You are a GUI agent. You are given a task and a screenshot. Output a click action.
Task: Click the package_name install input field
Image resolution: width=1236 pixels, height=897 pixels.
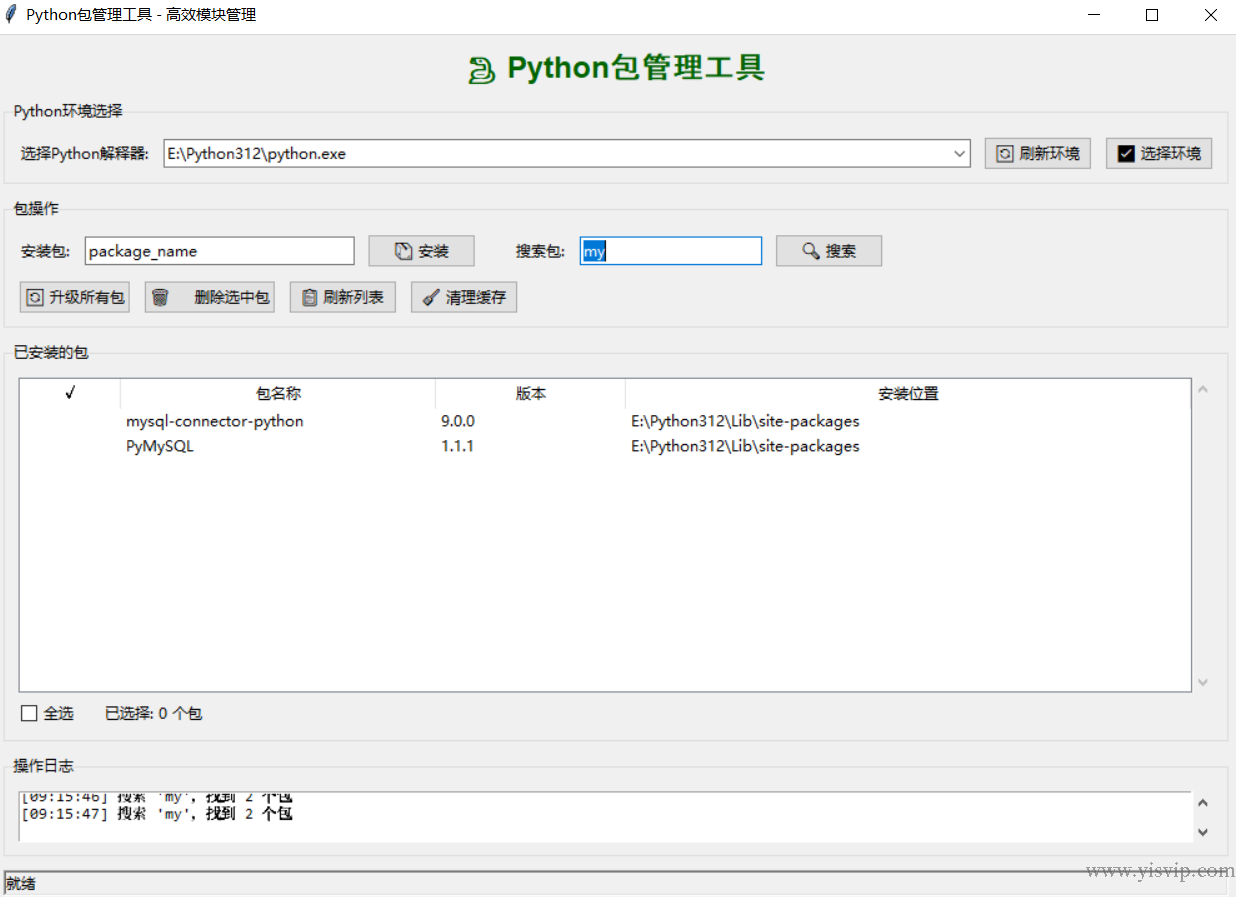point(219,250)
